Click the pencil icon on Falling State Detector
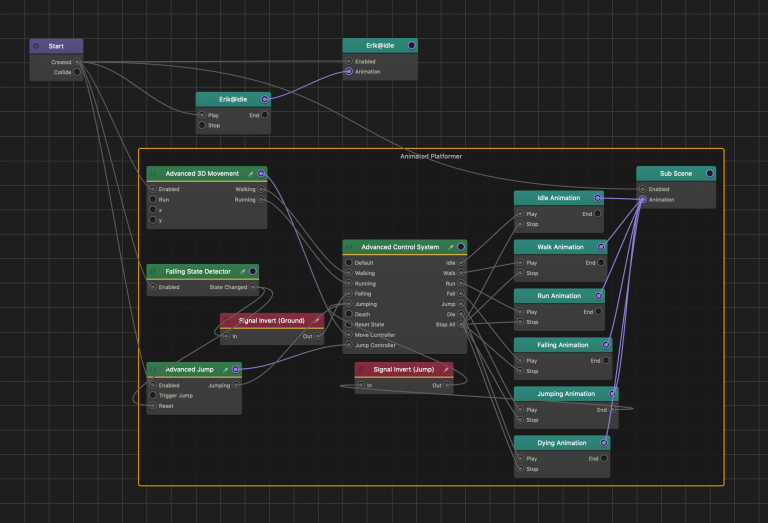This screenshot has width=768, height=523. 241,271
